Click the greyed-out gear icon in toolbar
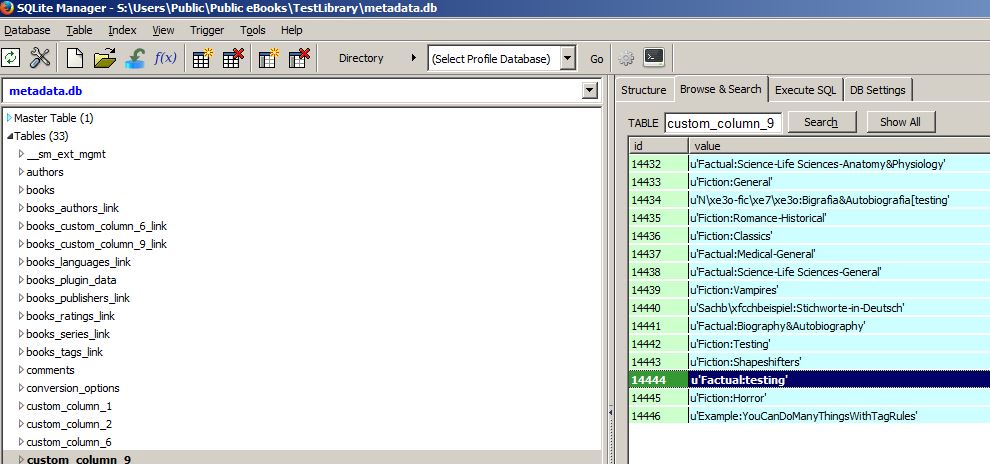Viewport: 990px width, 464px height. click(x=626, y=59)
